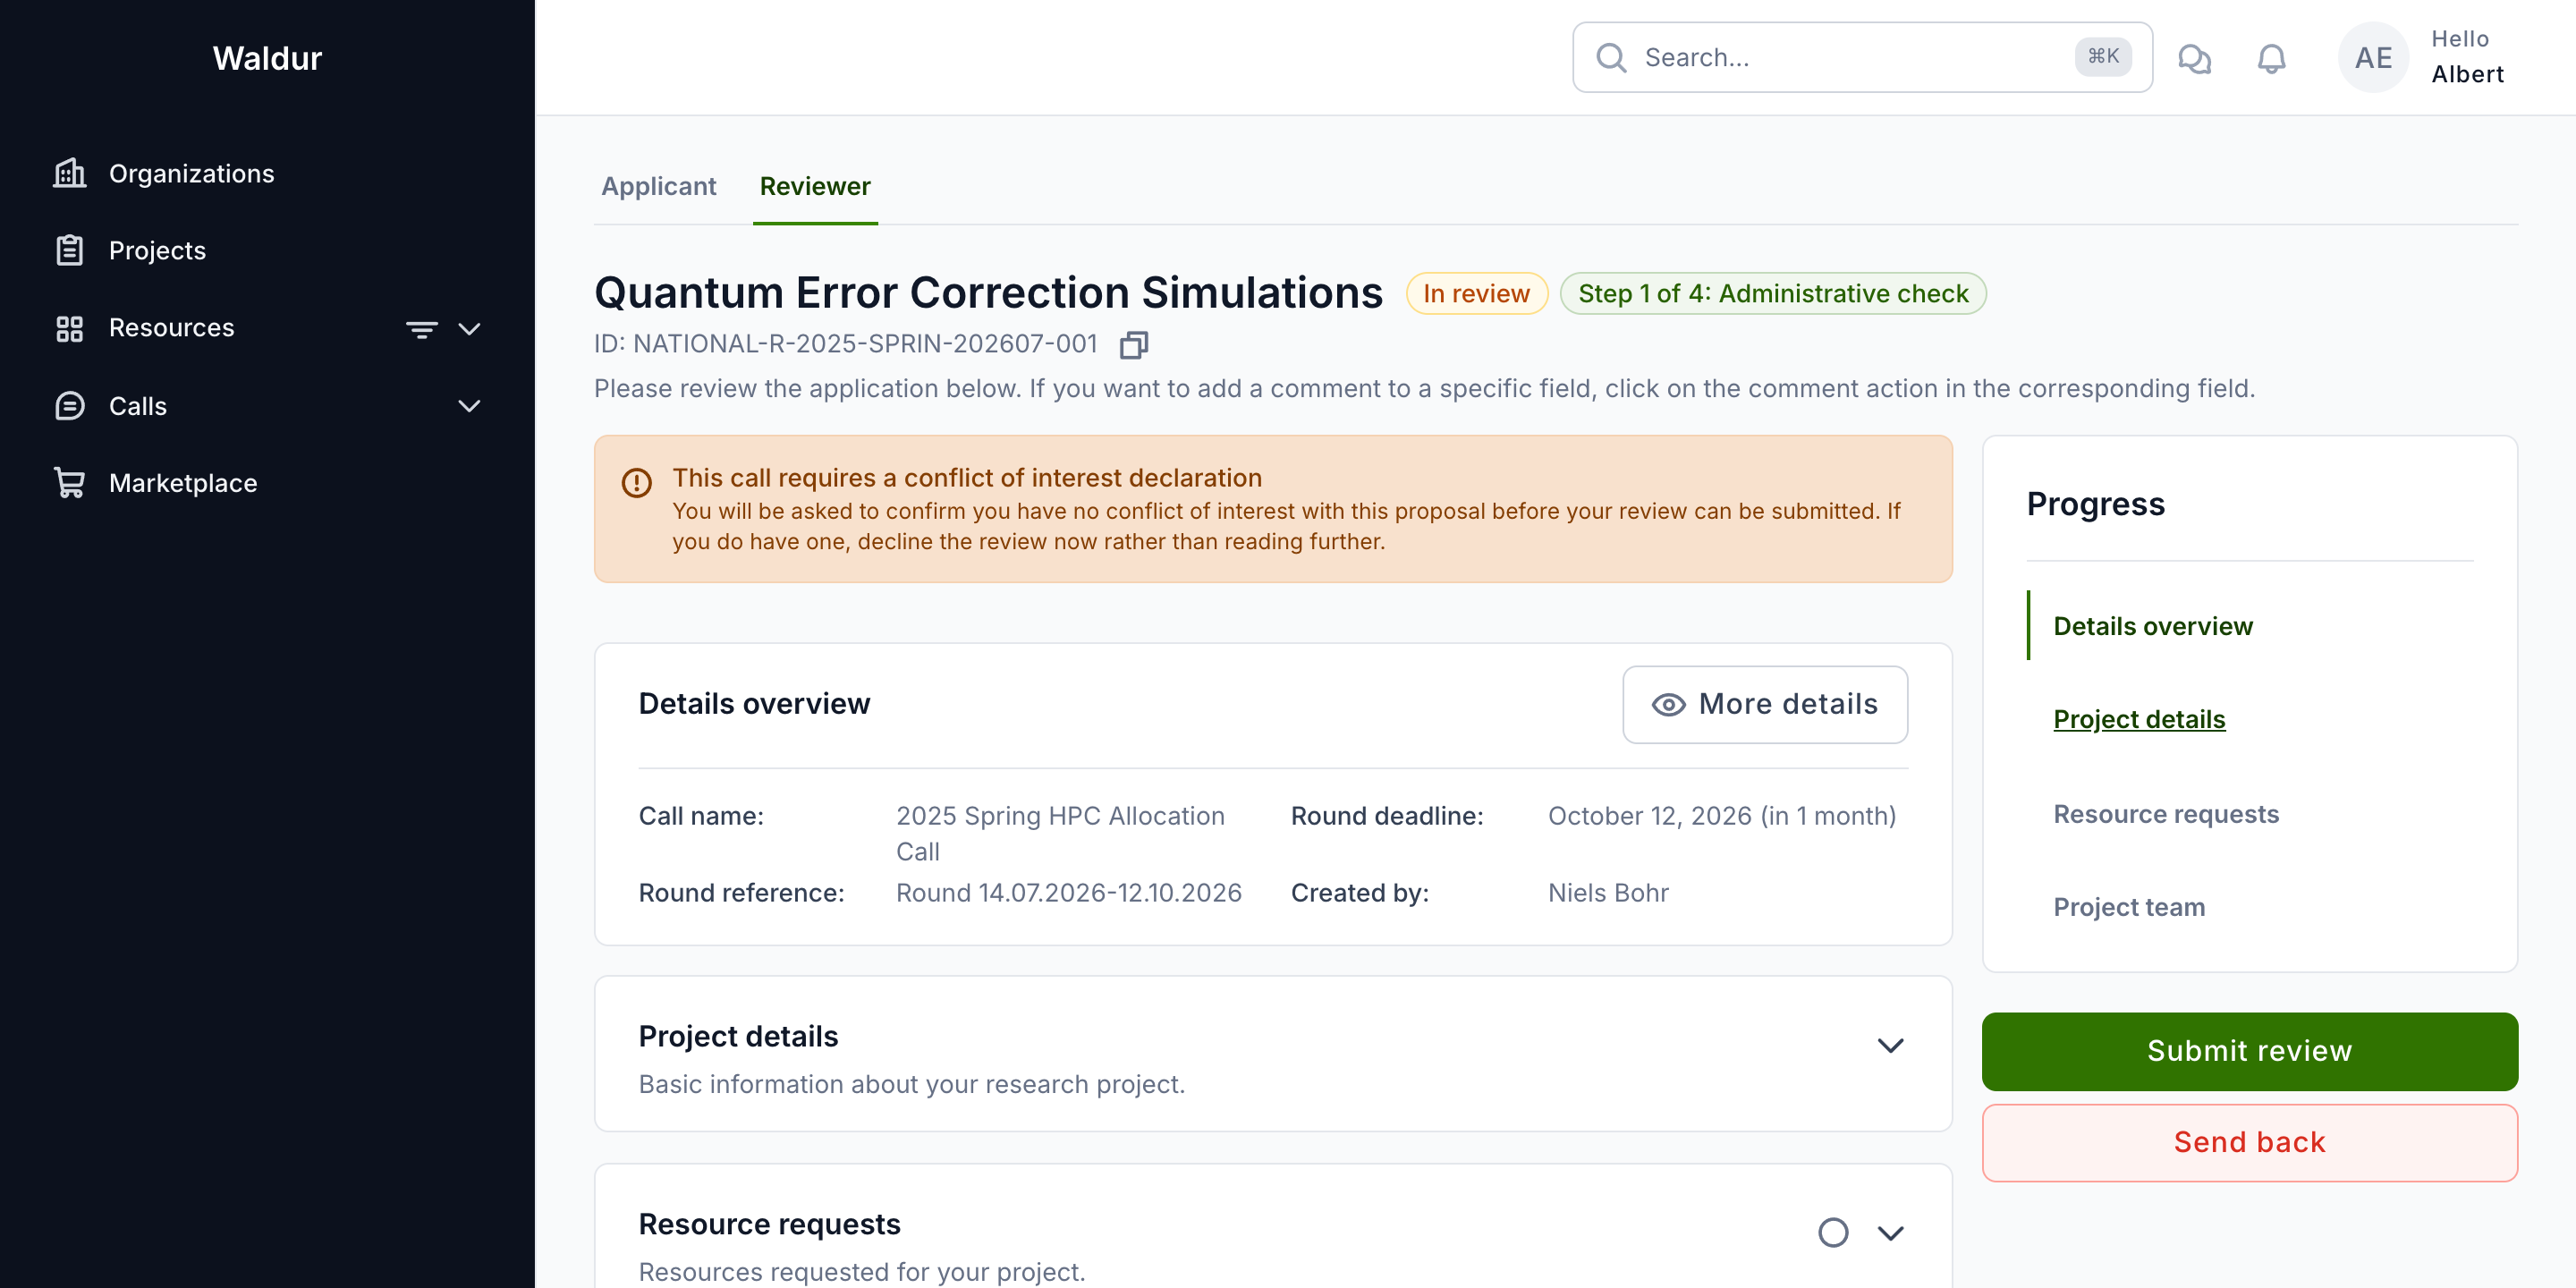Click the Send back button
The image size is (2576, 1288).
point(2249,1142)
